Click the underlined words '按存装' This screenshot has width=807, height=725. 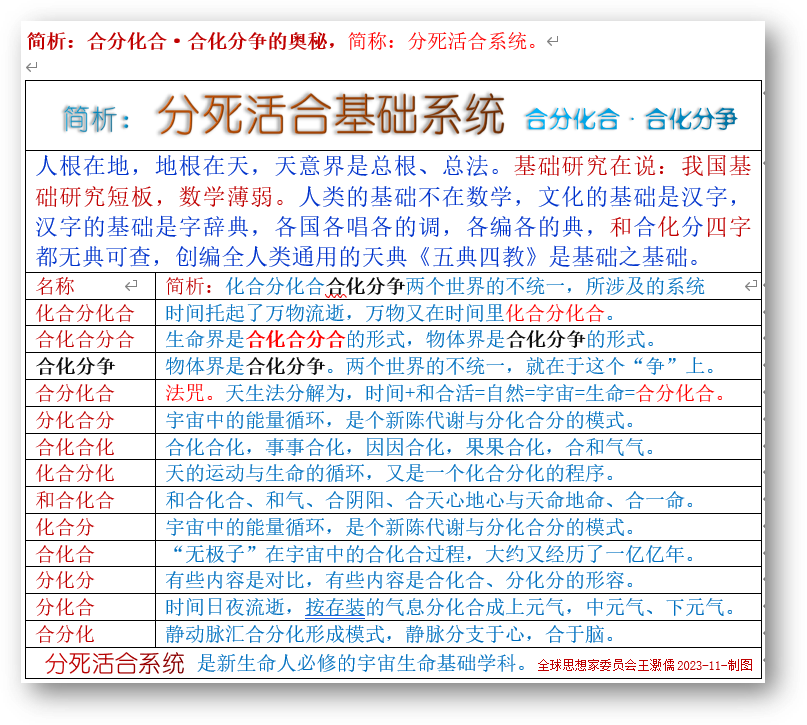(335, 608)
